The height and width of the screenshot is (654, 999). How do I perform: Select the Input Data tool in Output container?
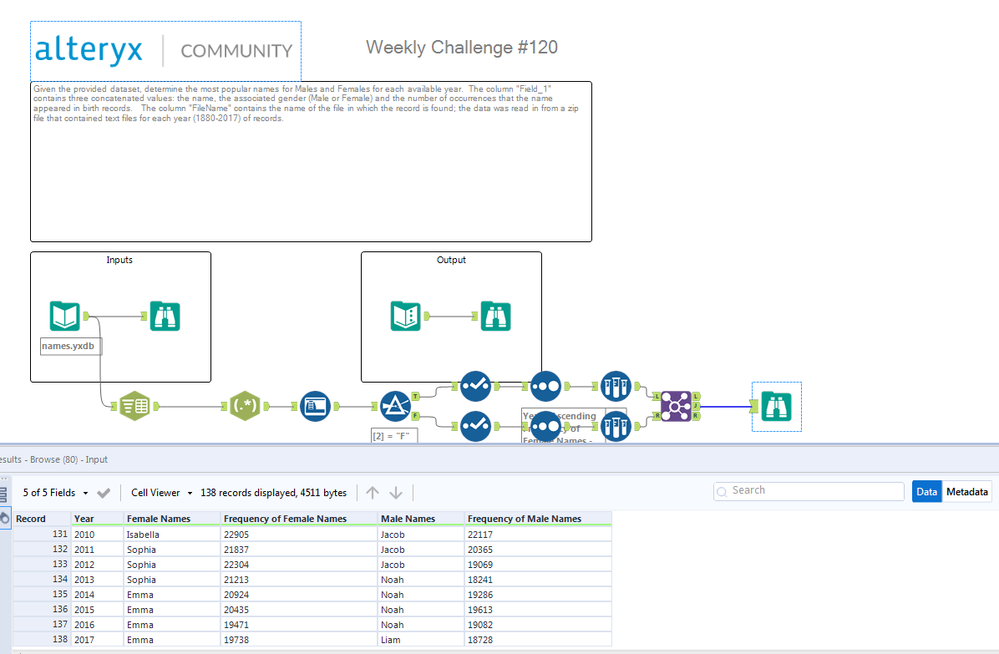pos(406,316)
